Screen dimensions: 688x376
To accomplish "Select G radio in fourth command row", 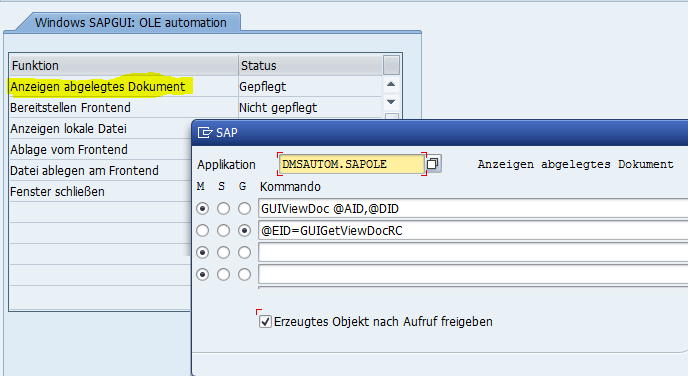I will tap(244, 274).
